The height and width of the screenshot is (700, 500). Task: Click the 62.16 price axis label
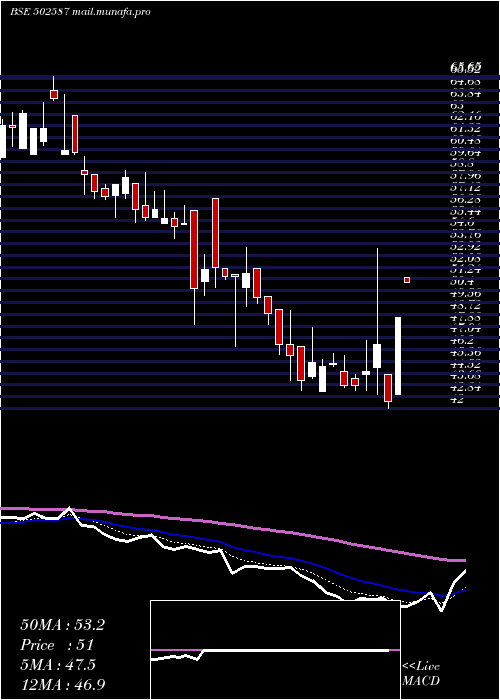coord(466,117)
